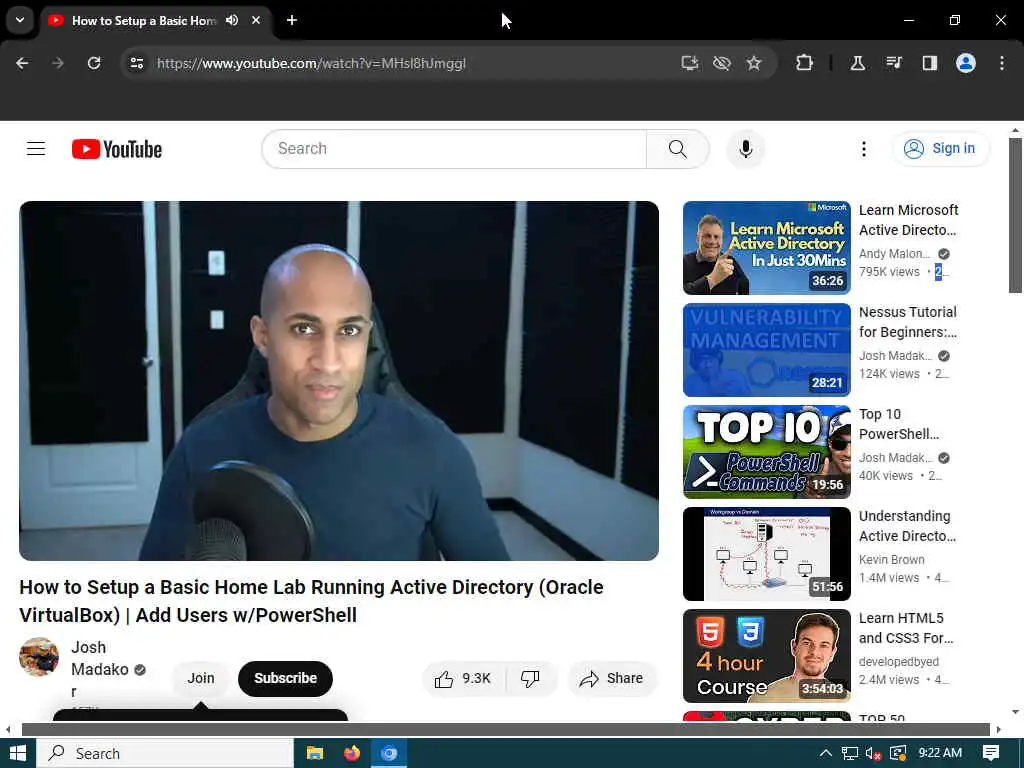Click the Chromium taskbar icon

point(389,754)
